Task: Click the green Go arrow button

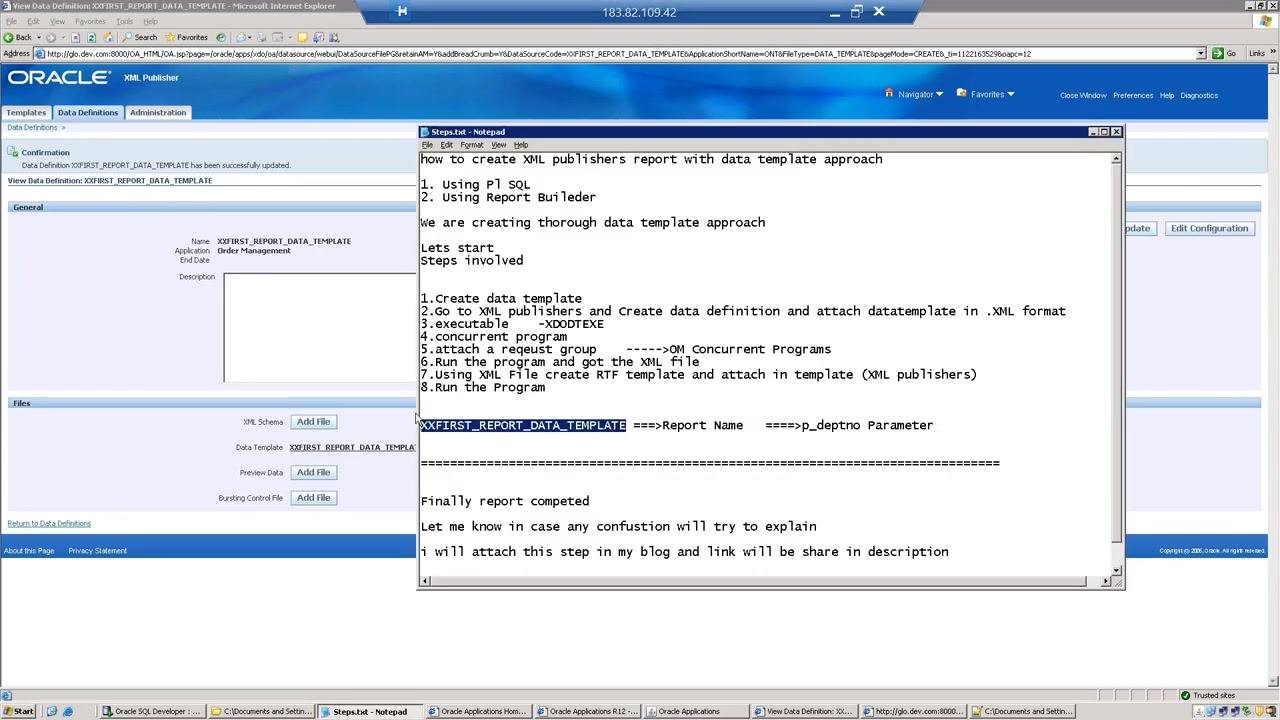Action: 1218,53
